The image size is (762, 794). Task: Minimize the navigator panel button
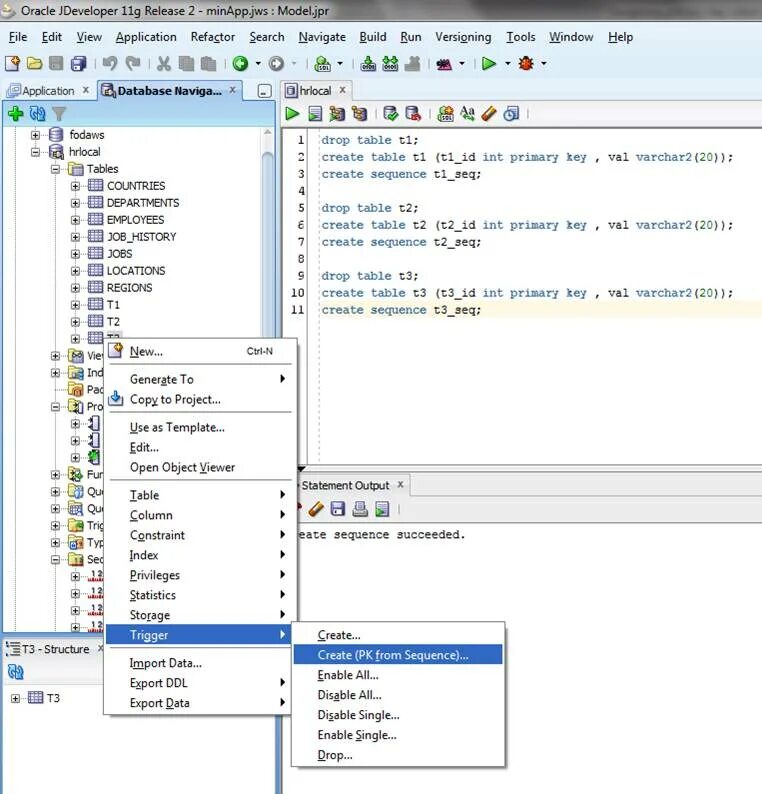(x=264, y=91)
